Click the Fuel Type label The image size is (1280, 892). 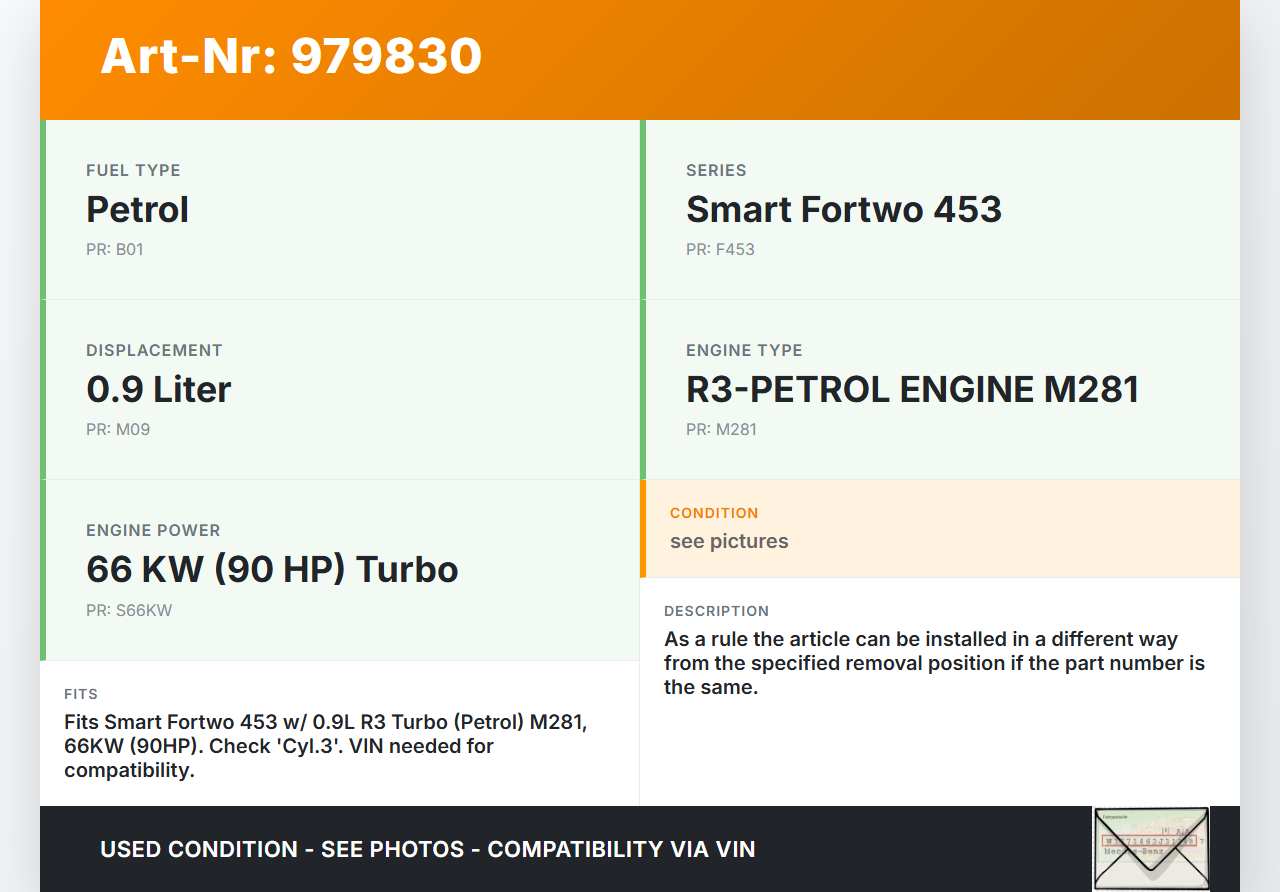click(x=133, y=170)
